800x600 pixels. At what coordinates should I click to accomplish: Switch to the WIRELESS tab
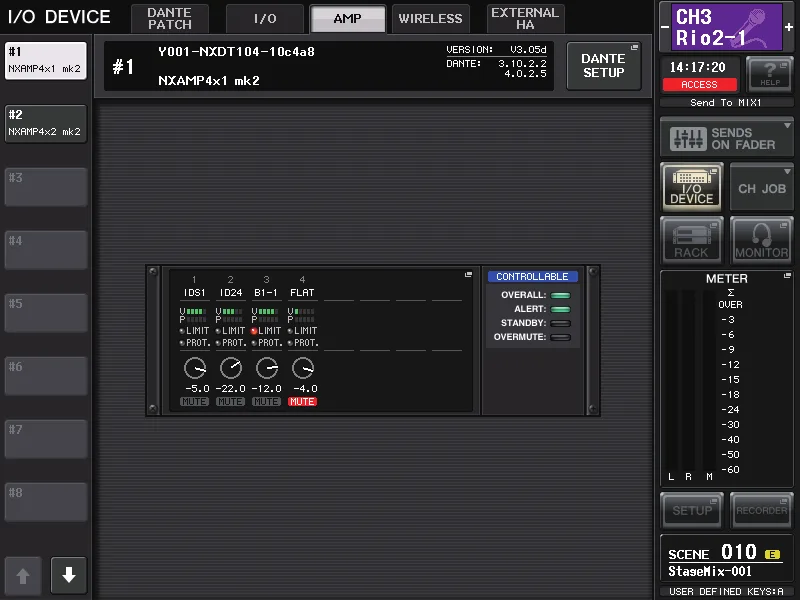pos(430,18)
